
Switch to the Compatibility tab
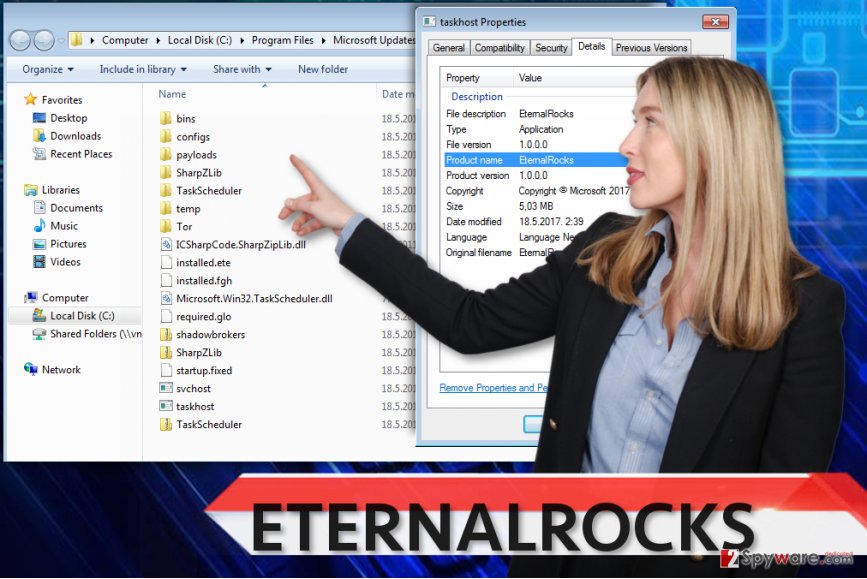coord(499,48)
